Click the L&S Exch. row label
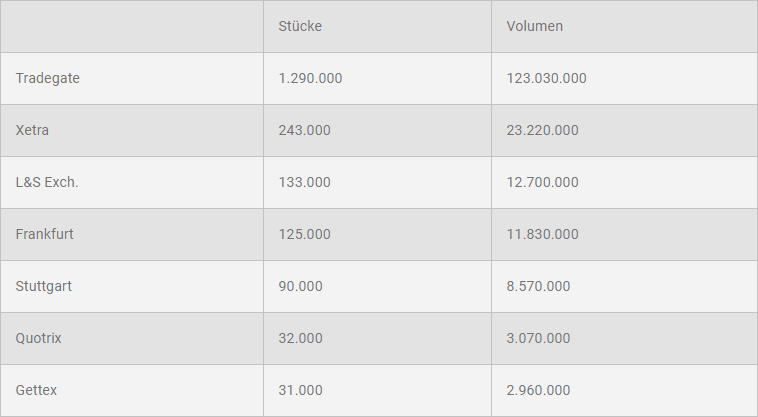 pos(47,182)
